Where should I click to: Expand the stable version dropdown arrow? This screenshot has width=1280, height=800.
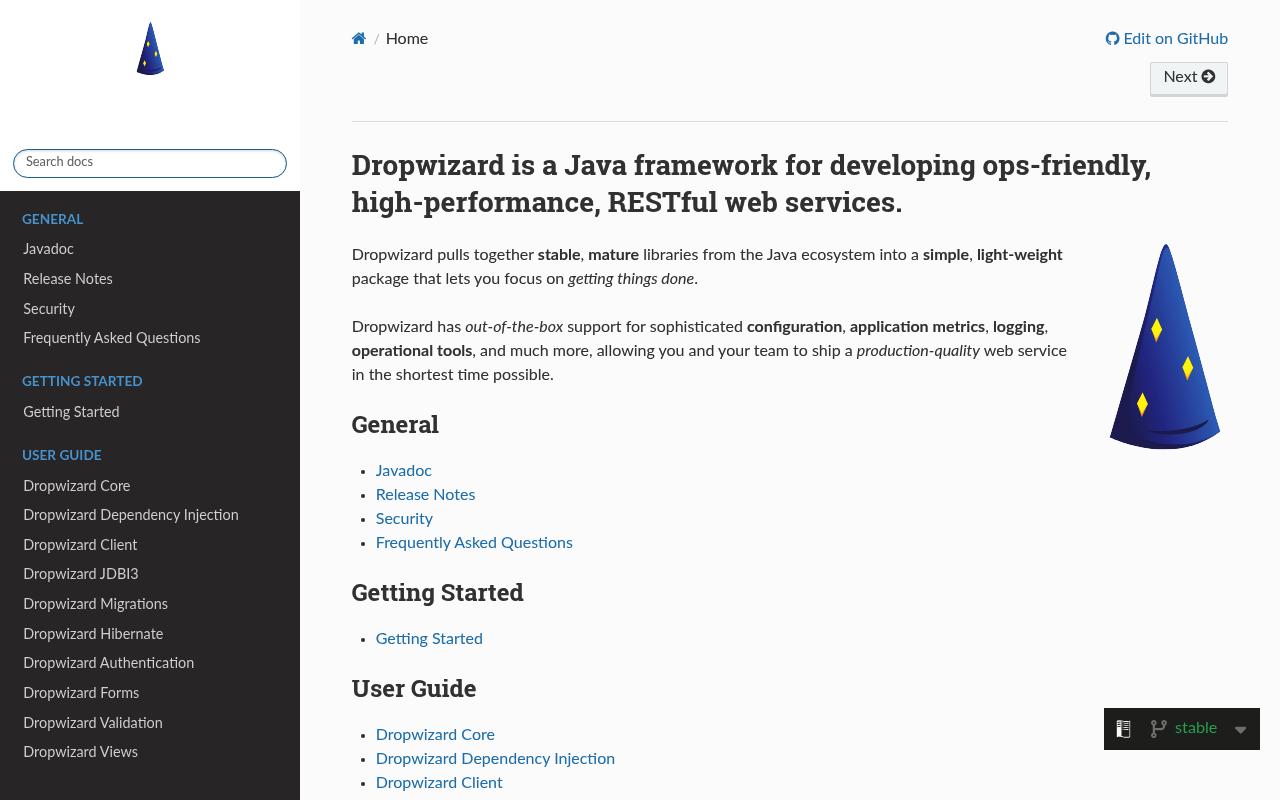click(1240, 730)
